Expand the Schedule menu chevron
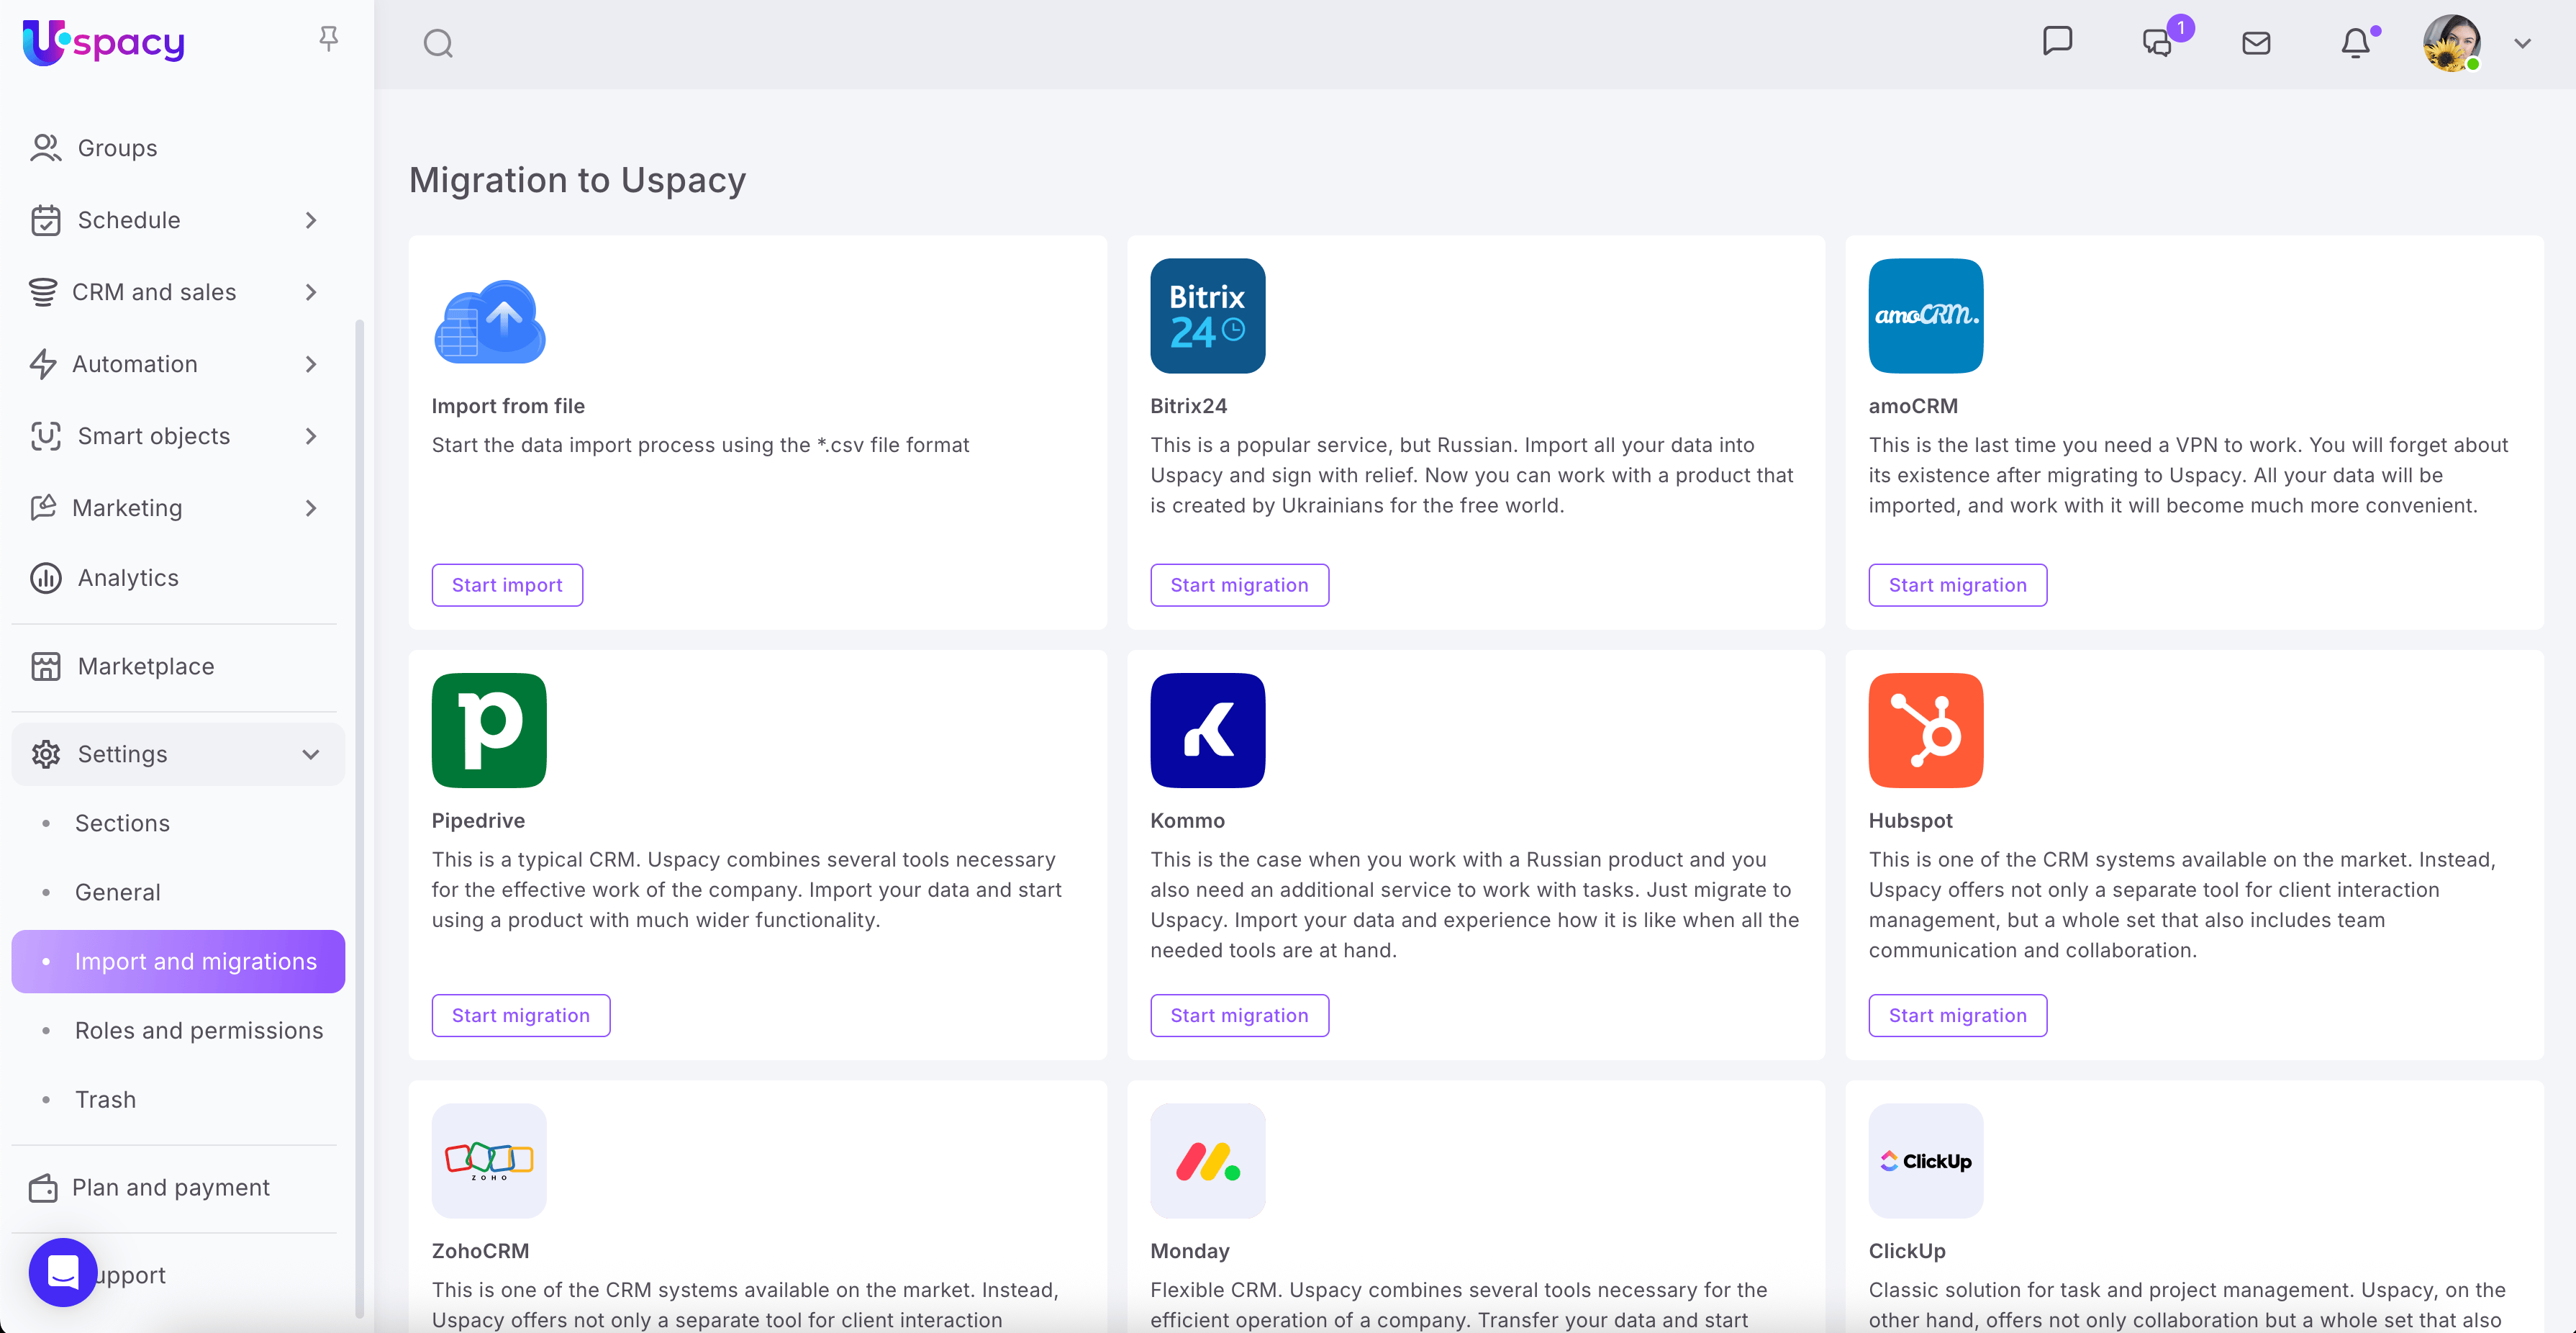 (x=311, y=220)
